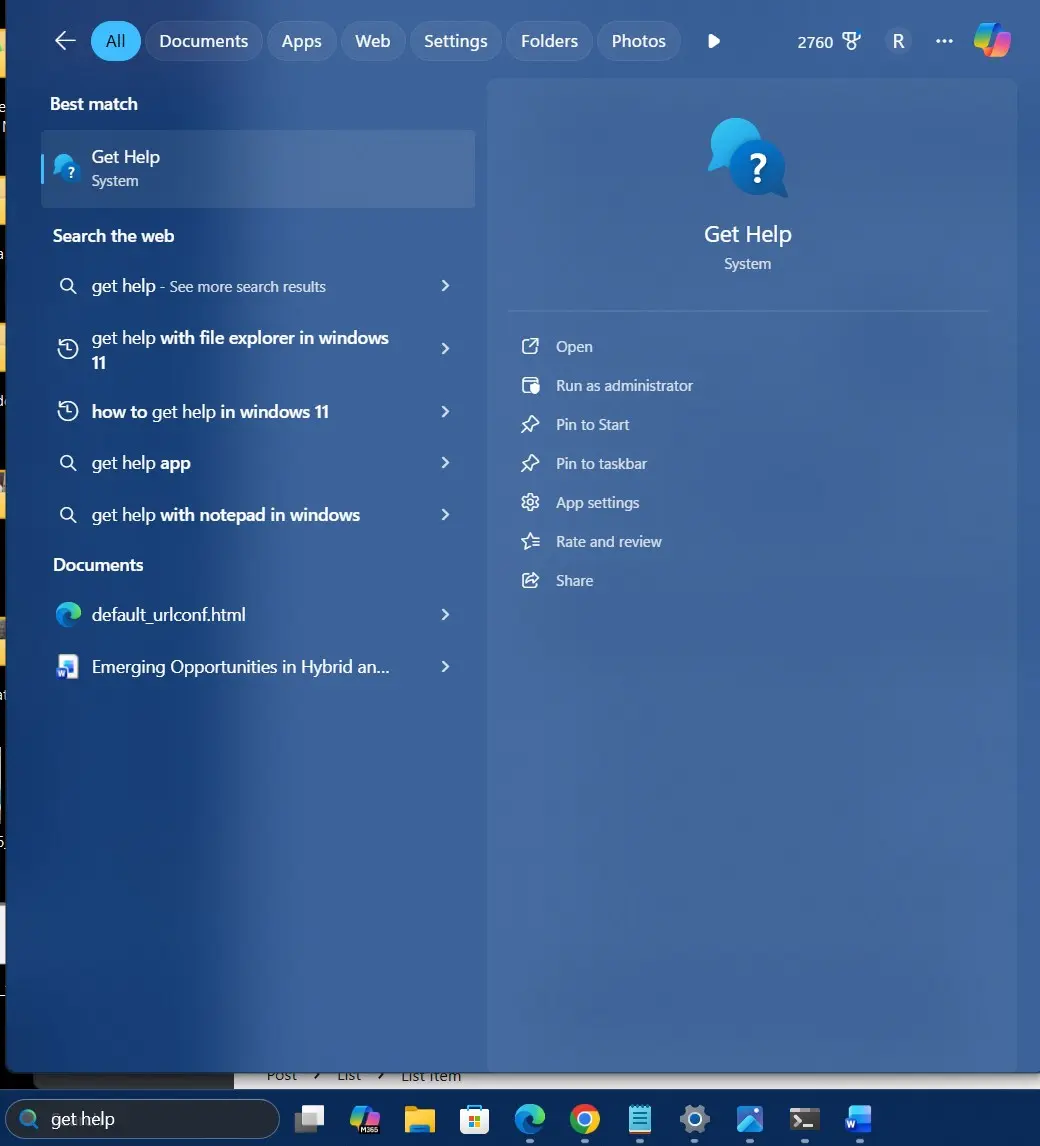Select the All filter tab
1040x1146 pixels.
coord(115,41)
